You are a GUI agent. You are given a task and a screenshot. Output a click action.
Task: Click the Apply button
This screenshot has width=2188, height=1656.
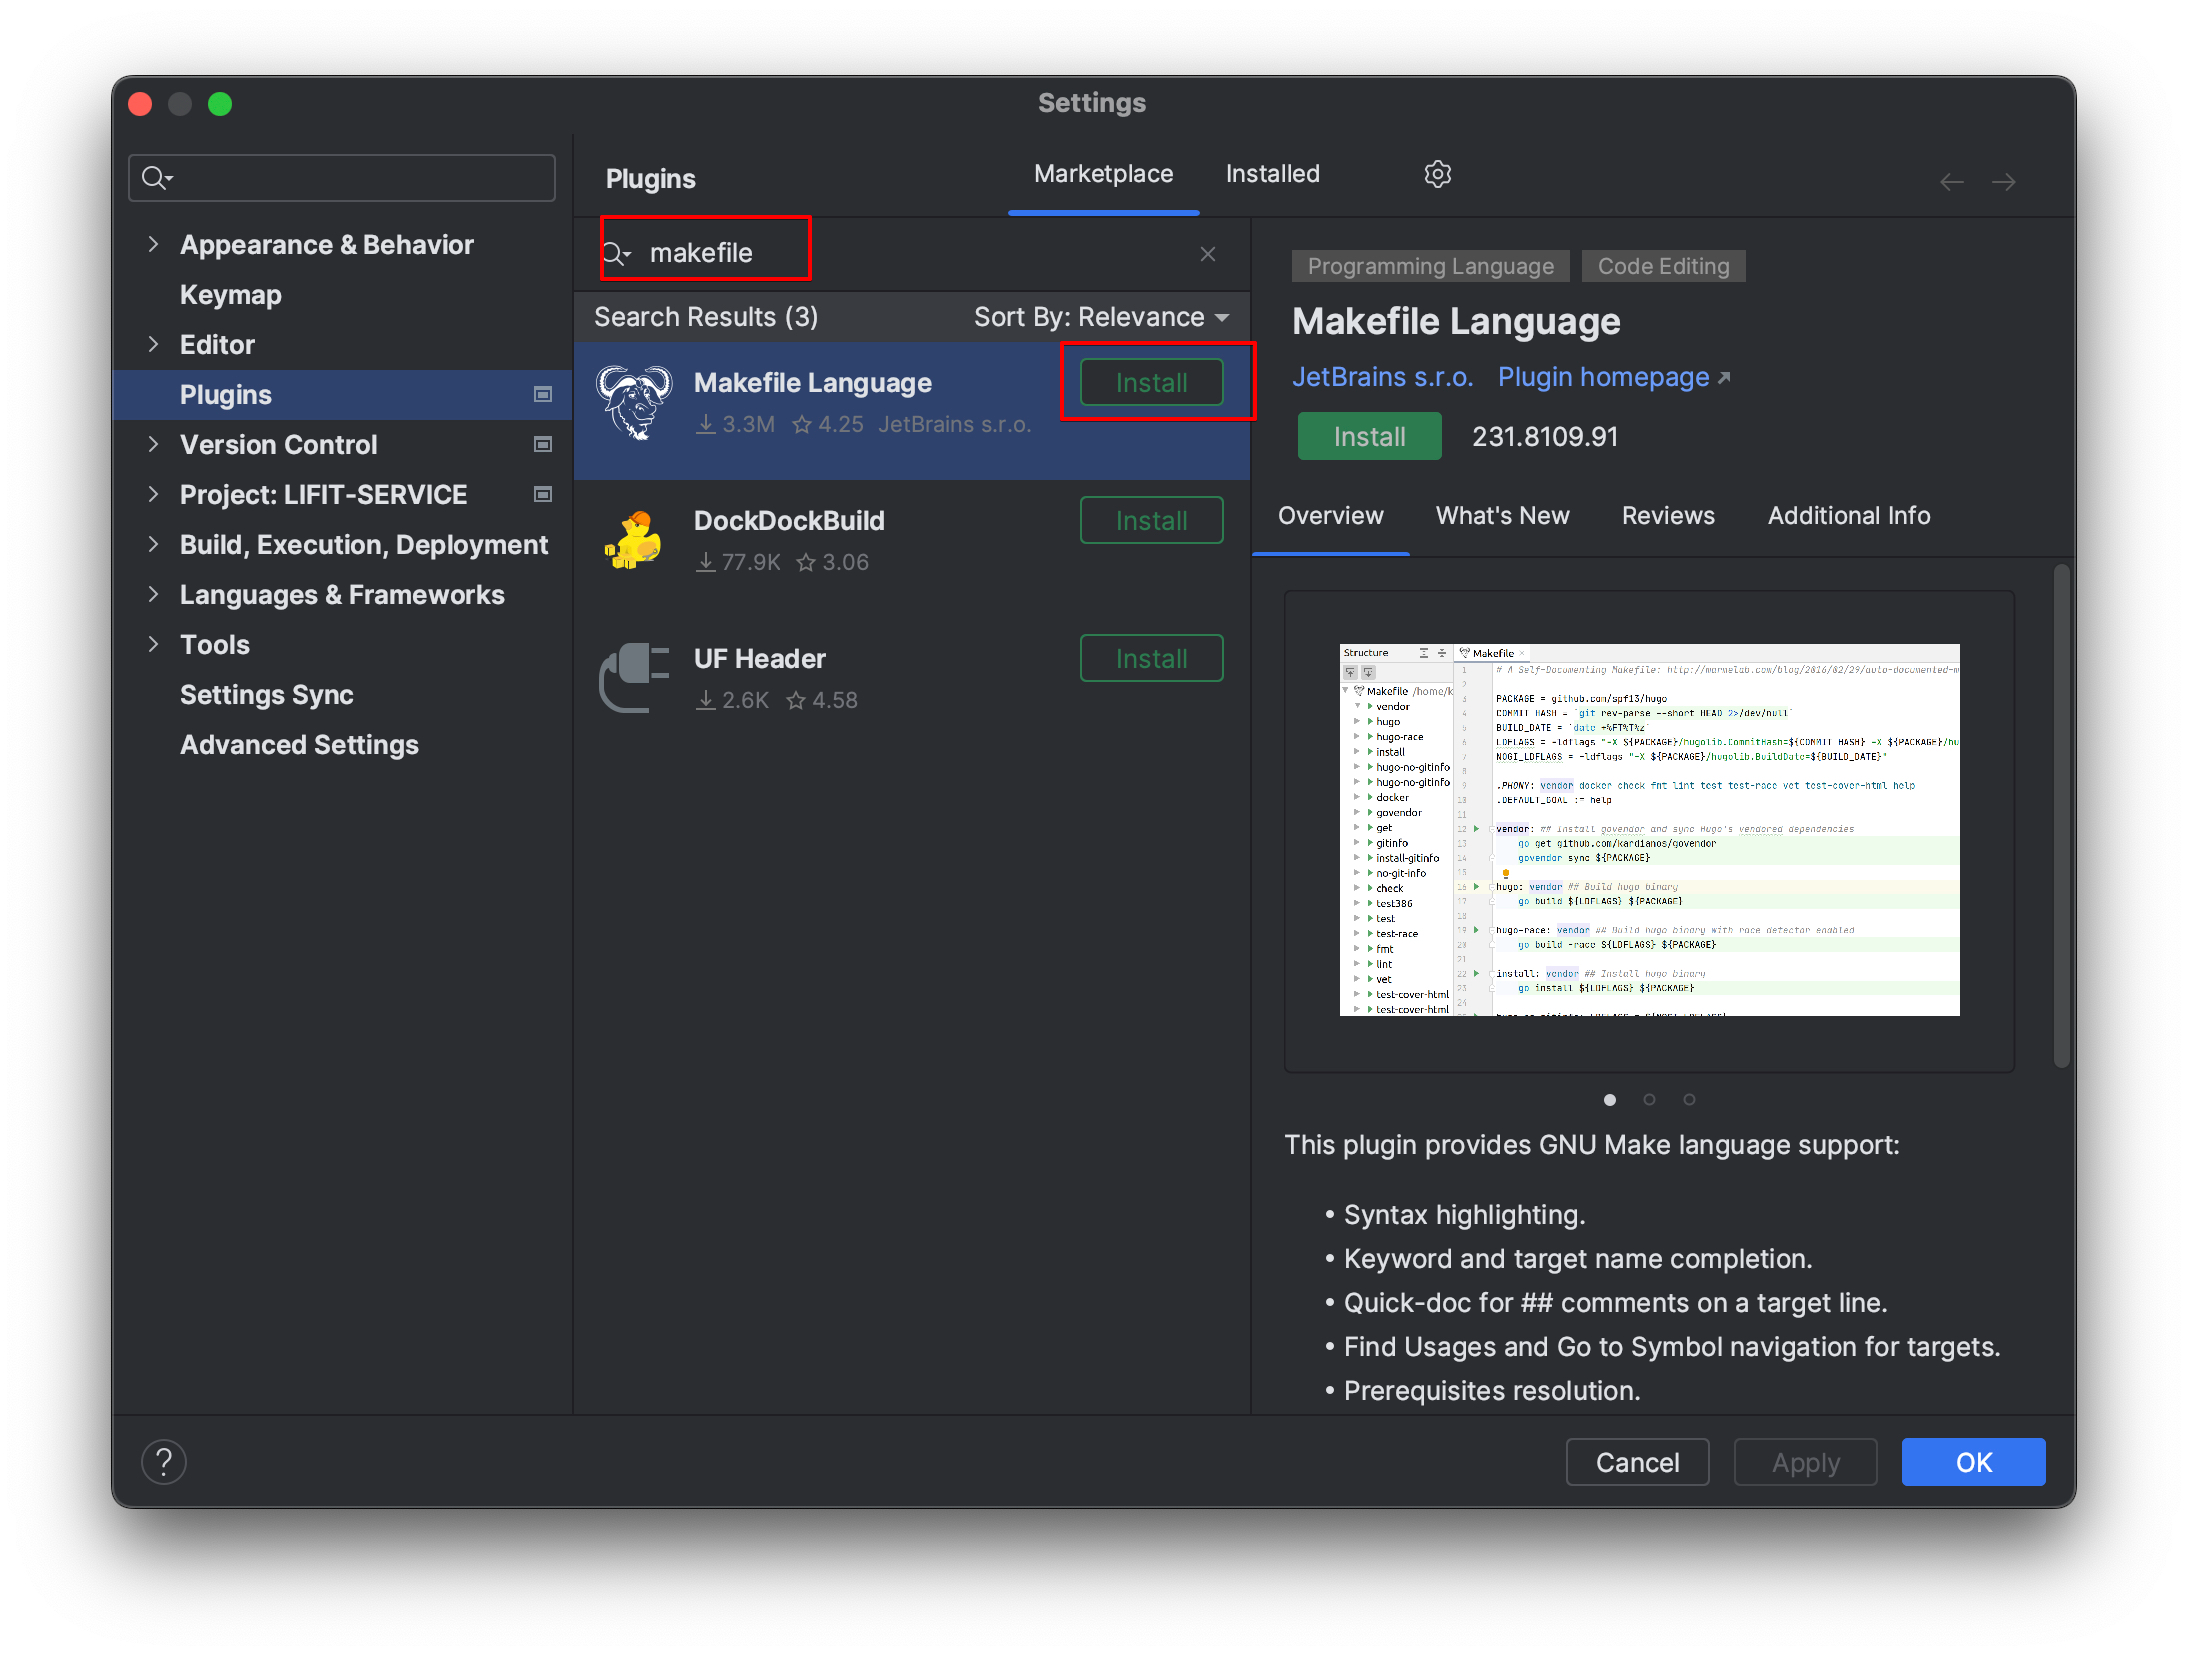1805,1462
